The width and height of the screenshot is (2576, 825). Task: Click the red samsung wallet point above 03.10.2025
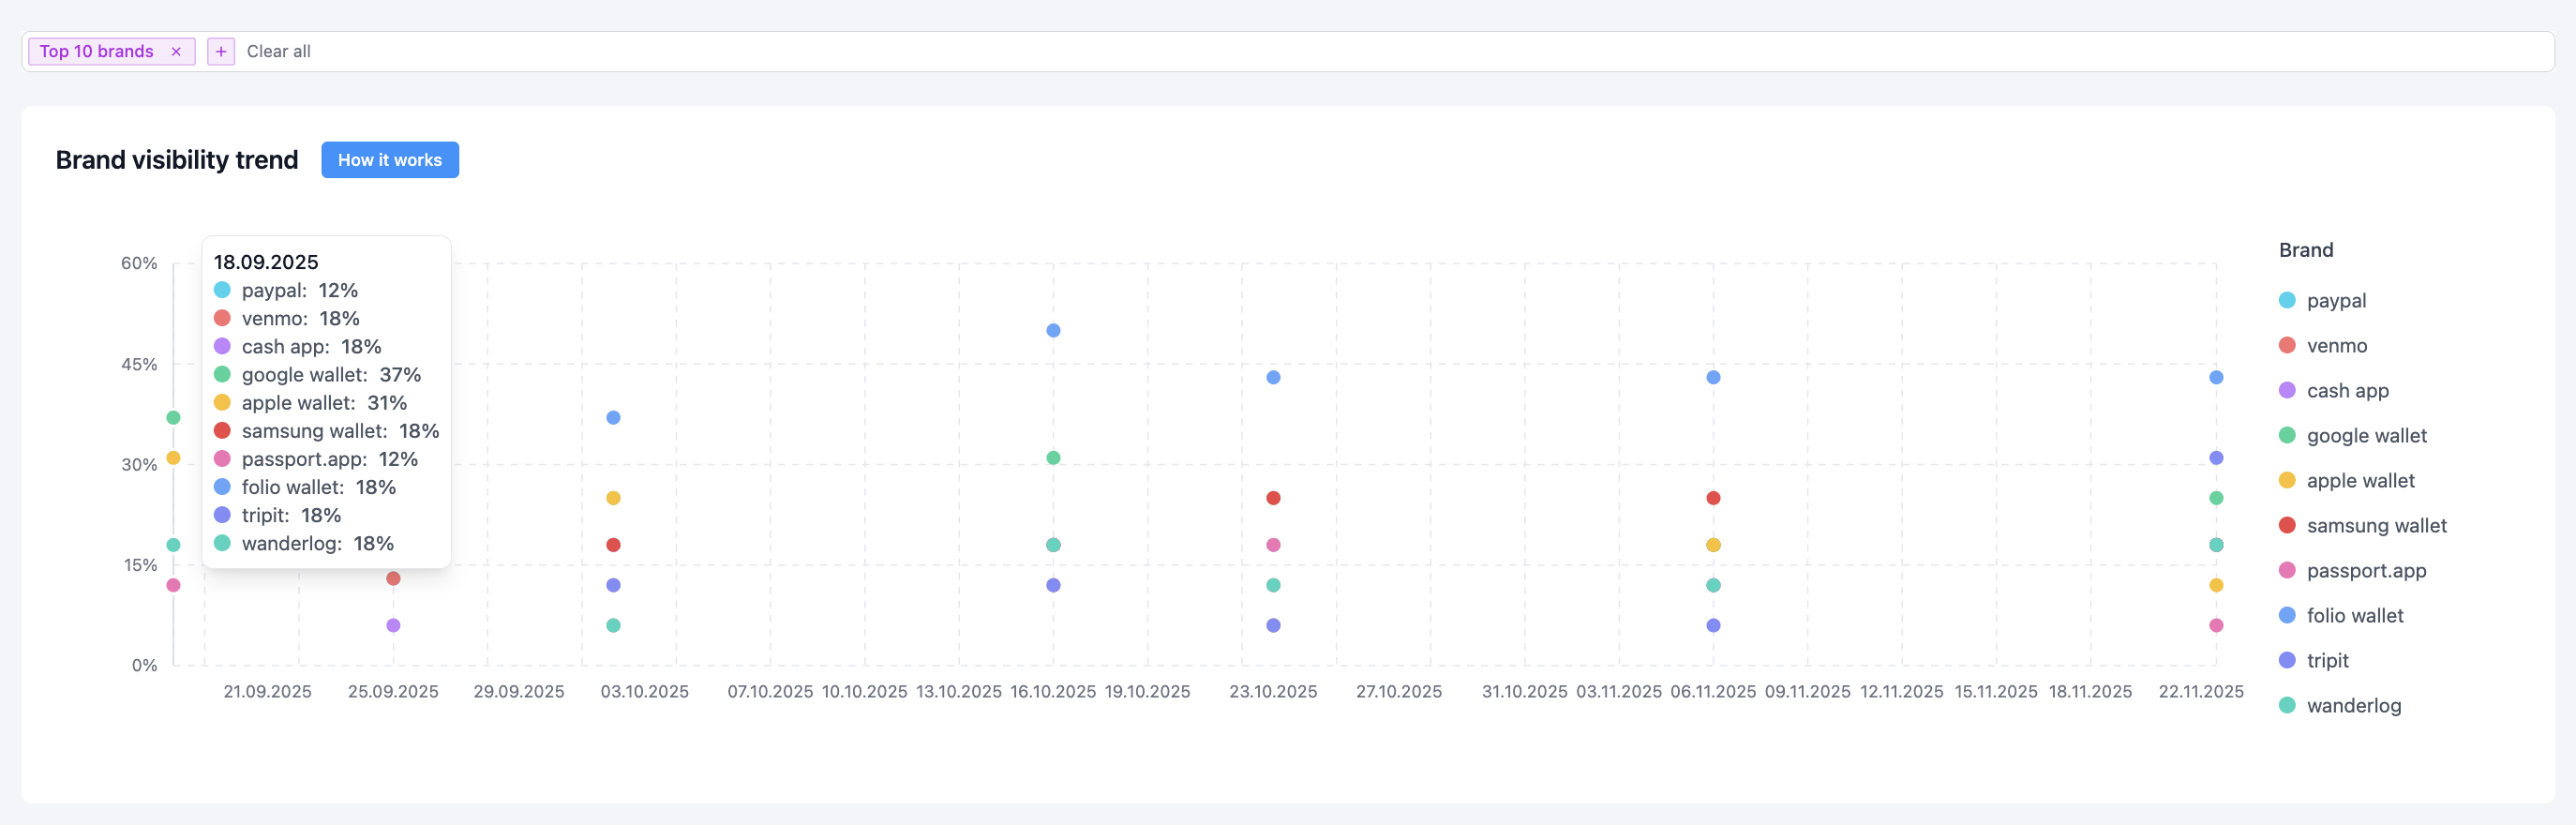click(x=613, y=545)
